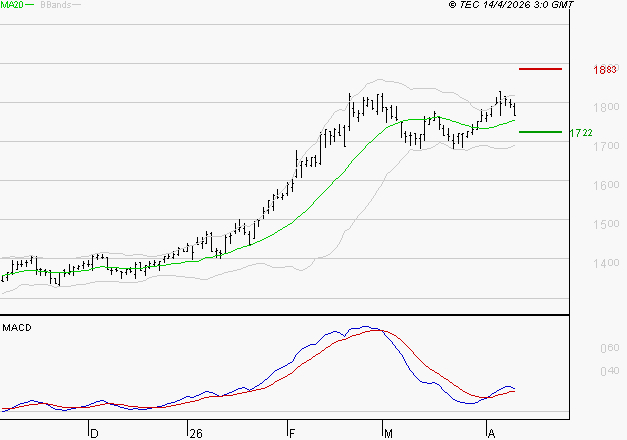Click the green support line marker
This screenshot has height=440, width=627.
pyautogui.click(x=540, y=132)
